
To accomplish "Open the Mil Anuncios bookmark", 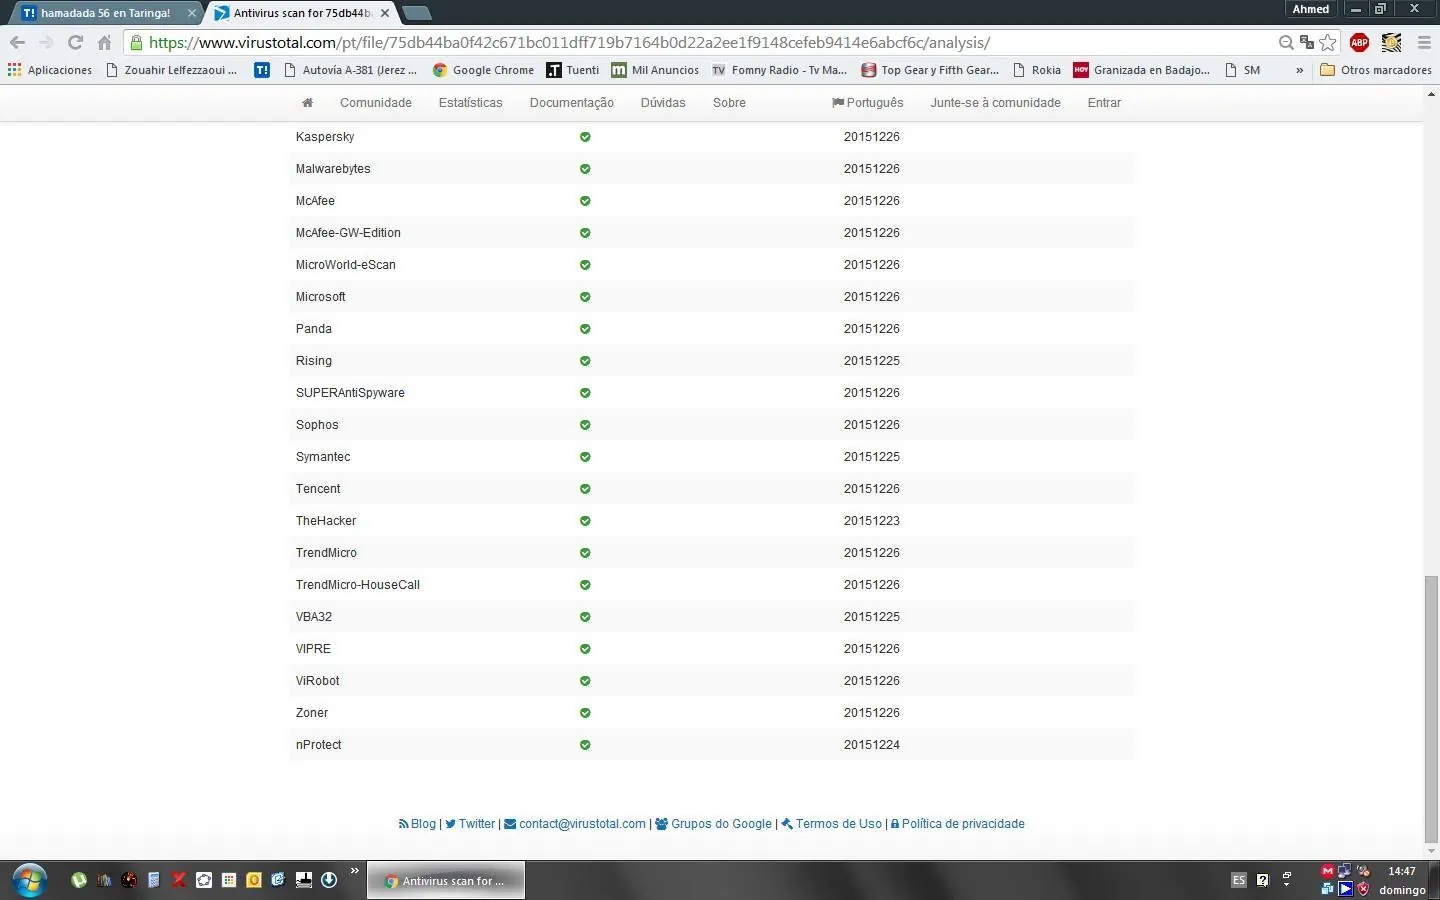I will (655, 70).
